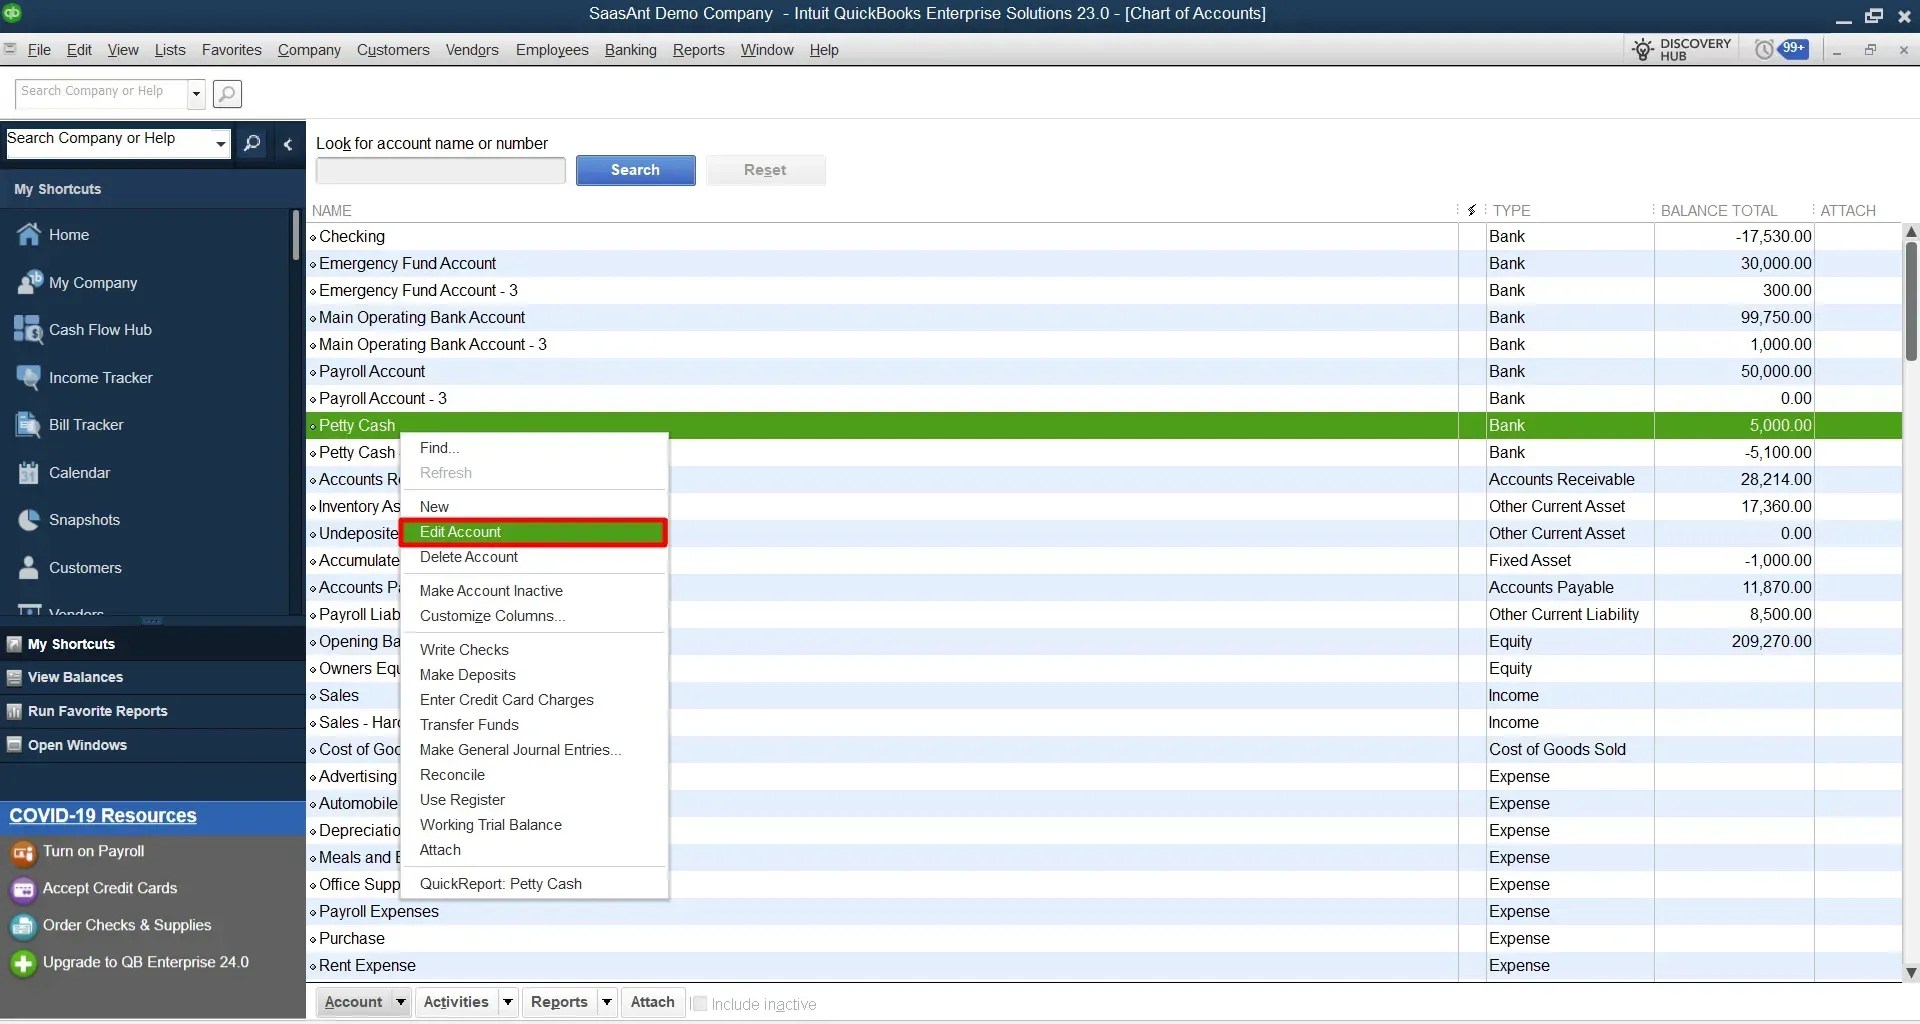Click the Accept Credit Cards icon
This screenshot has height=1024, width=1920.
point(23,889)
